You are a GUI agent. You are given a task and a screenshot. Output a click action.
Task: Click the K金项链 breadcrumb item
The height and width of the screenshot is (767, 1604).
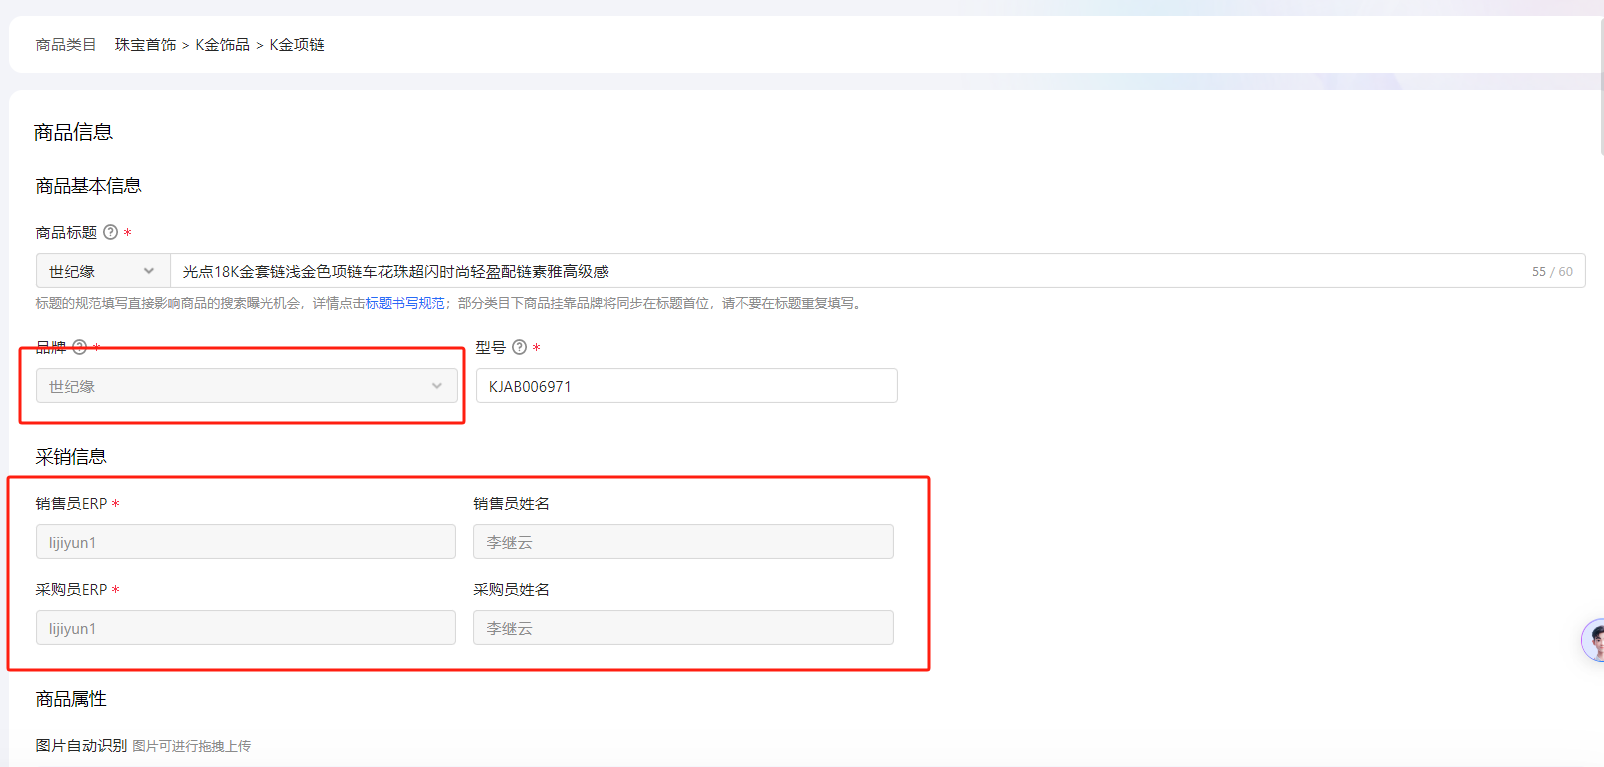pyautogui.click(x=297, y=45)
